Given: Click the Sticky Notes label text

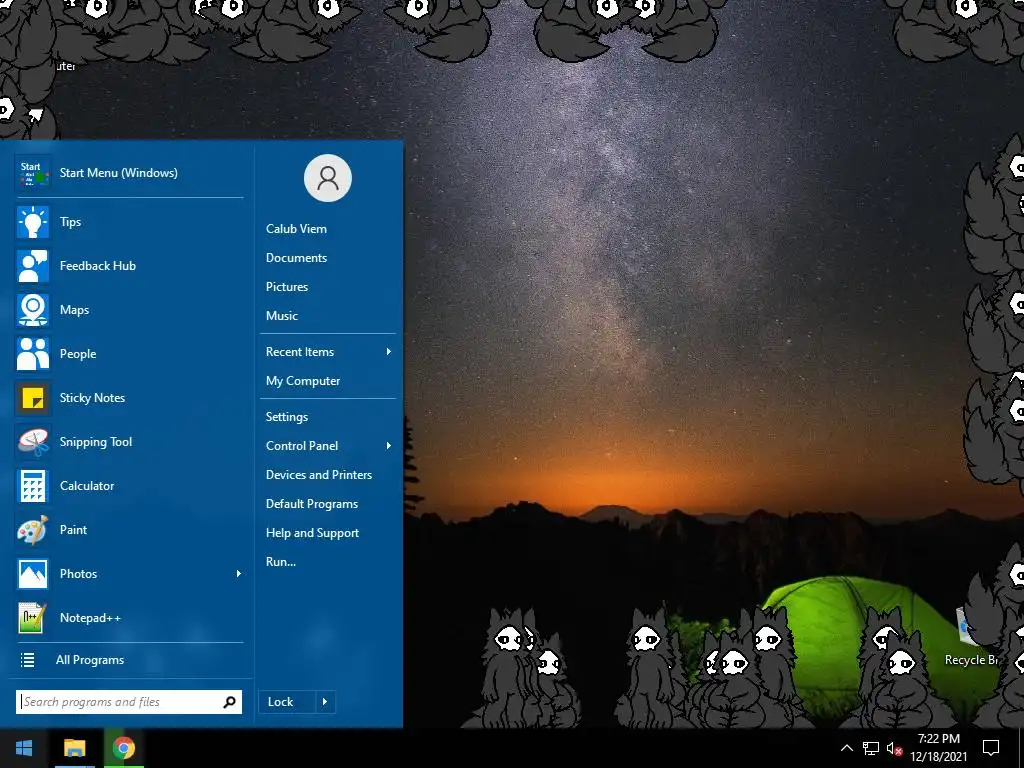Looking at the screenshot, I should tap(92, 398).
